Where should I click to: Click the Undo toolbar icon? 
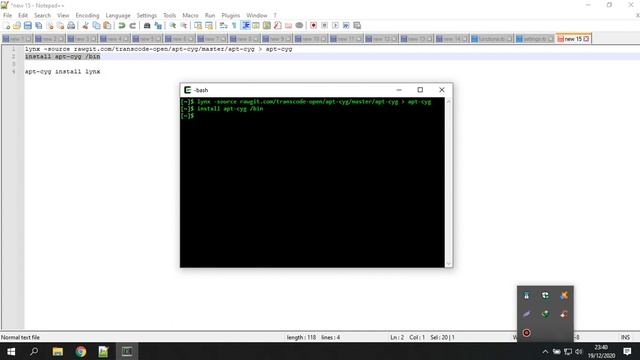[x=122, y=26]
